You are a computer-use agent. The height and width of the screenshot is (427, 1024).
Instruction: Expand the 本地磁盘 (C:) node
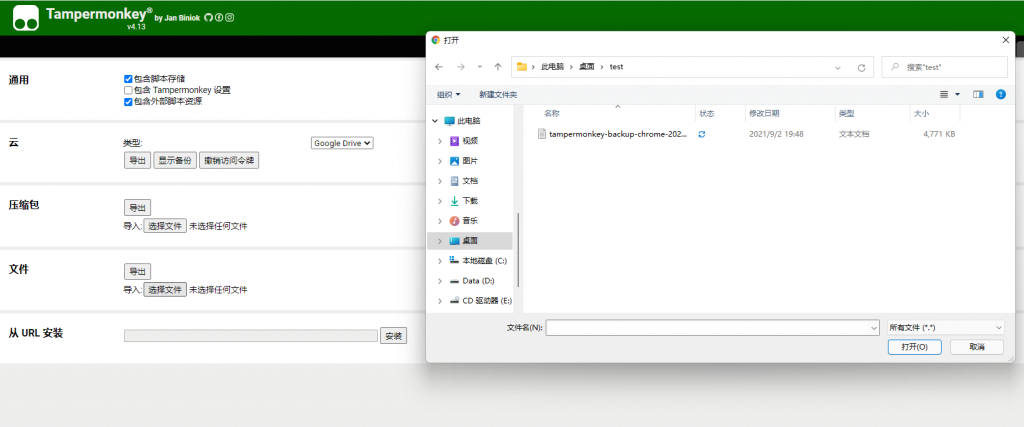pos(441,261)
